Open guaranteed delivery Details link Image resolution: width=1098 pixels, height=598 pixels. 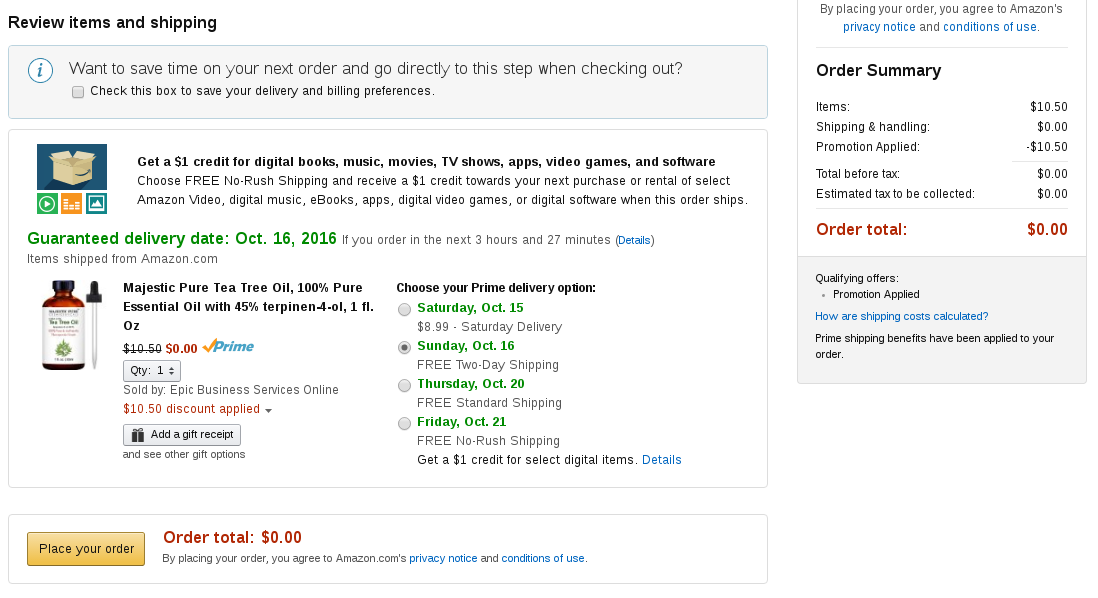pyautogui.click(x=634, y=240)
